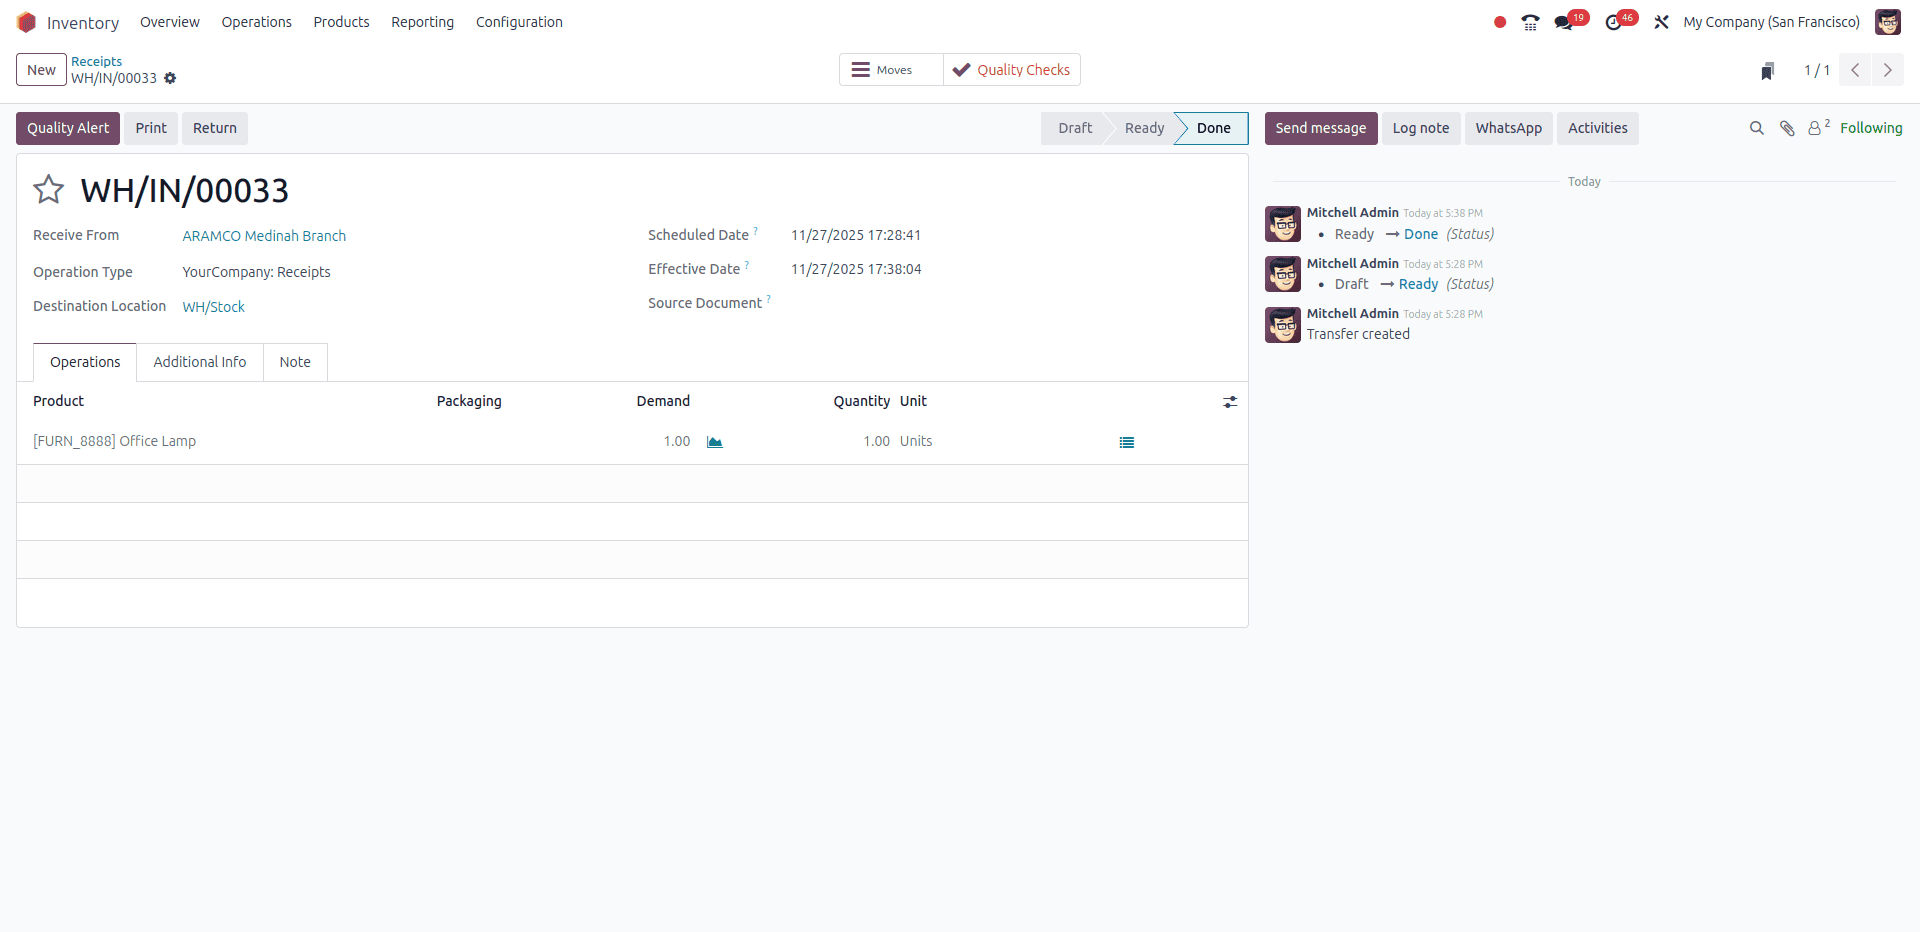Click the optional columns sliders icon
Image resolution: width=1920 pixels, height=932 pixels.
click(x=1230, y=402)
